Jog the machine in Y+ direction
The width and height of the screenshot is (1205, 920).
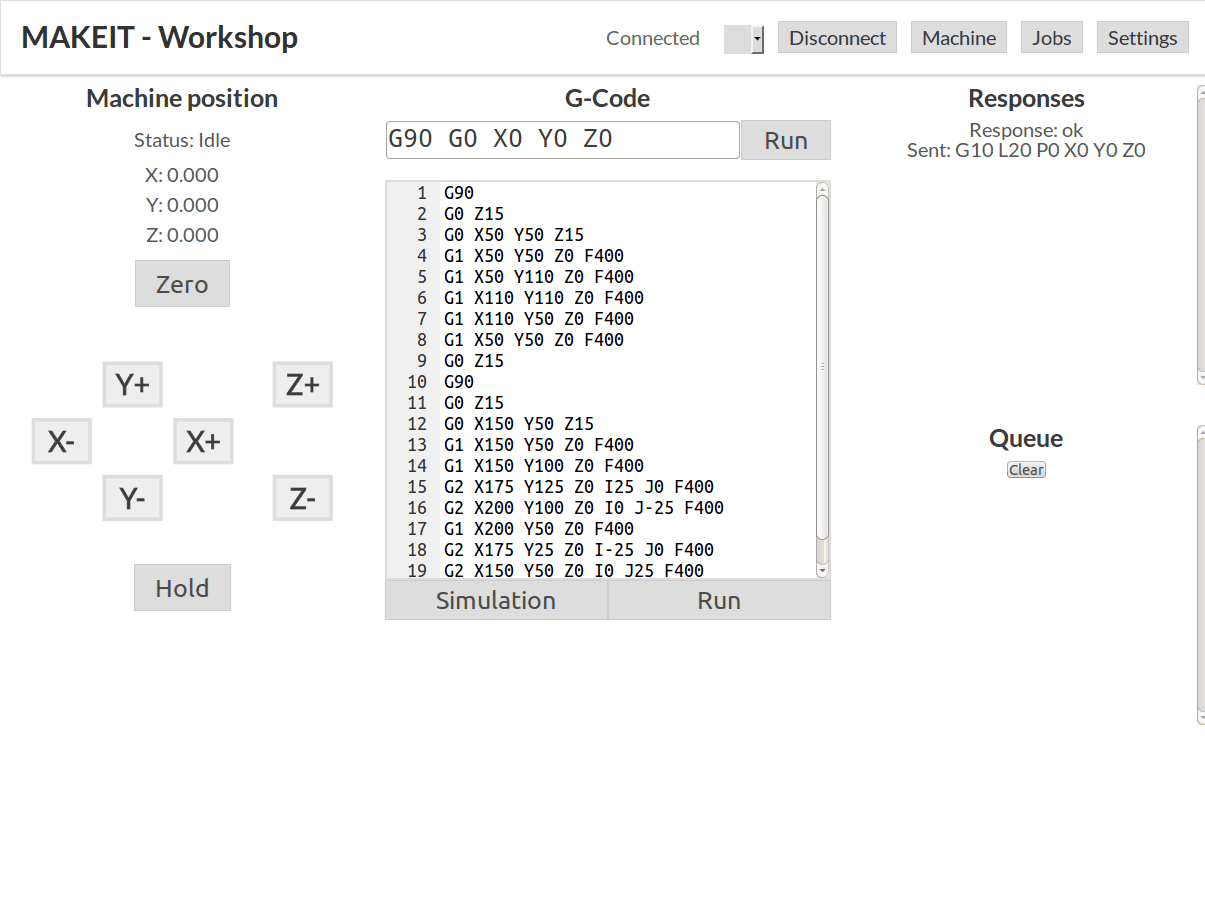click(132, 384)
